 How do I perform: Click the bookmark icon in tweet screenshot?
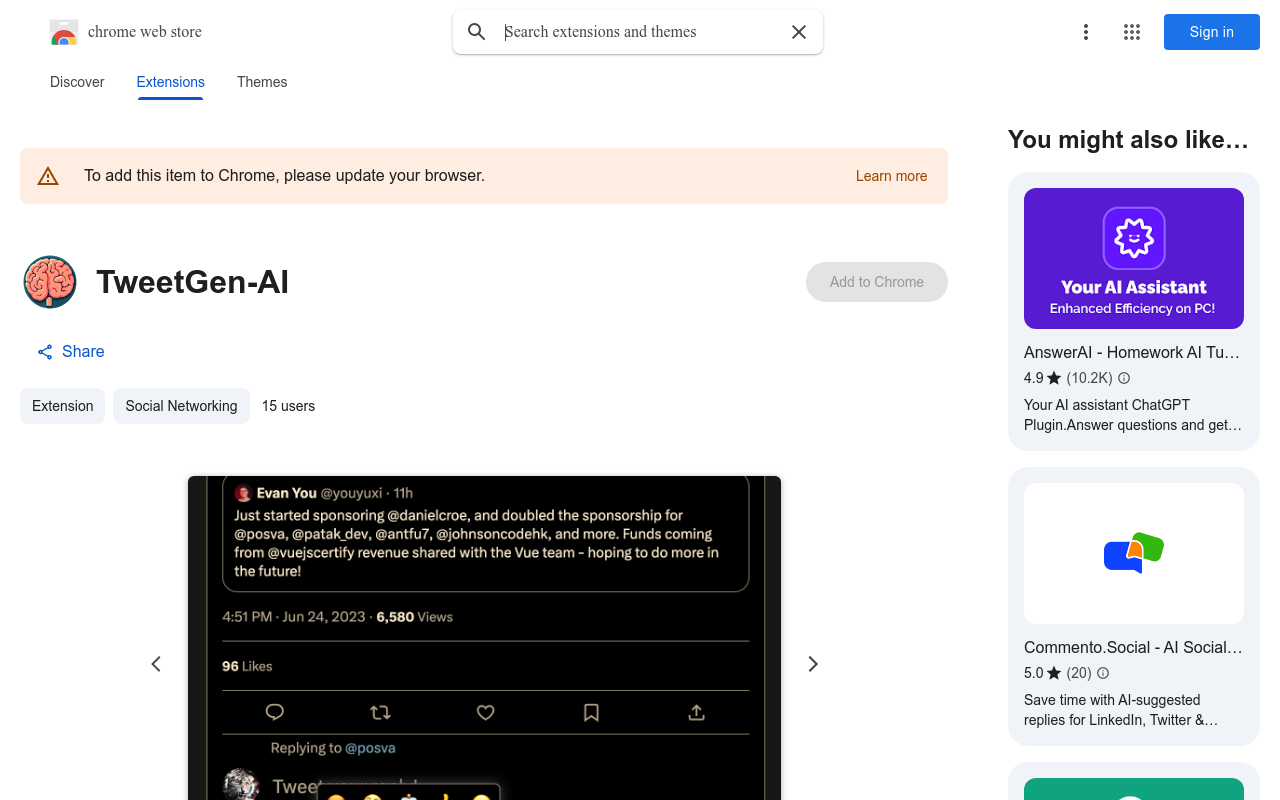click(591, 712)
